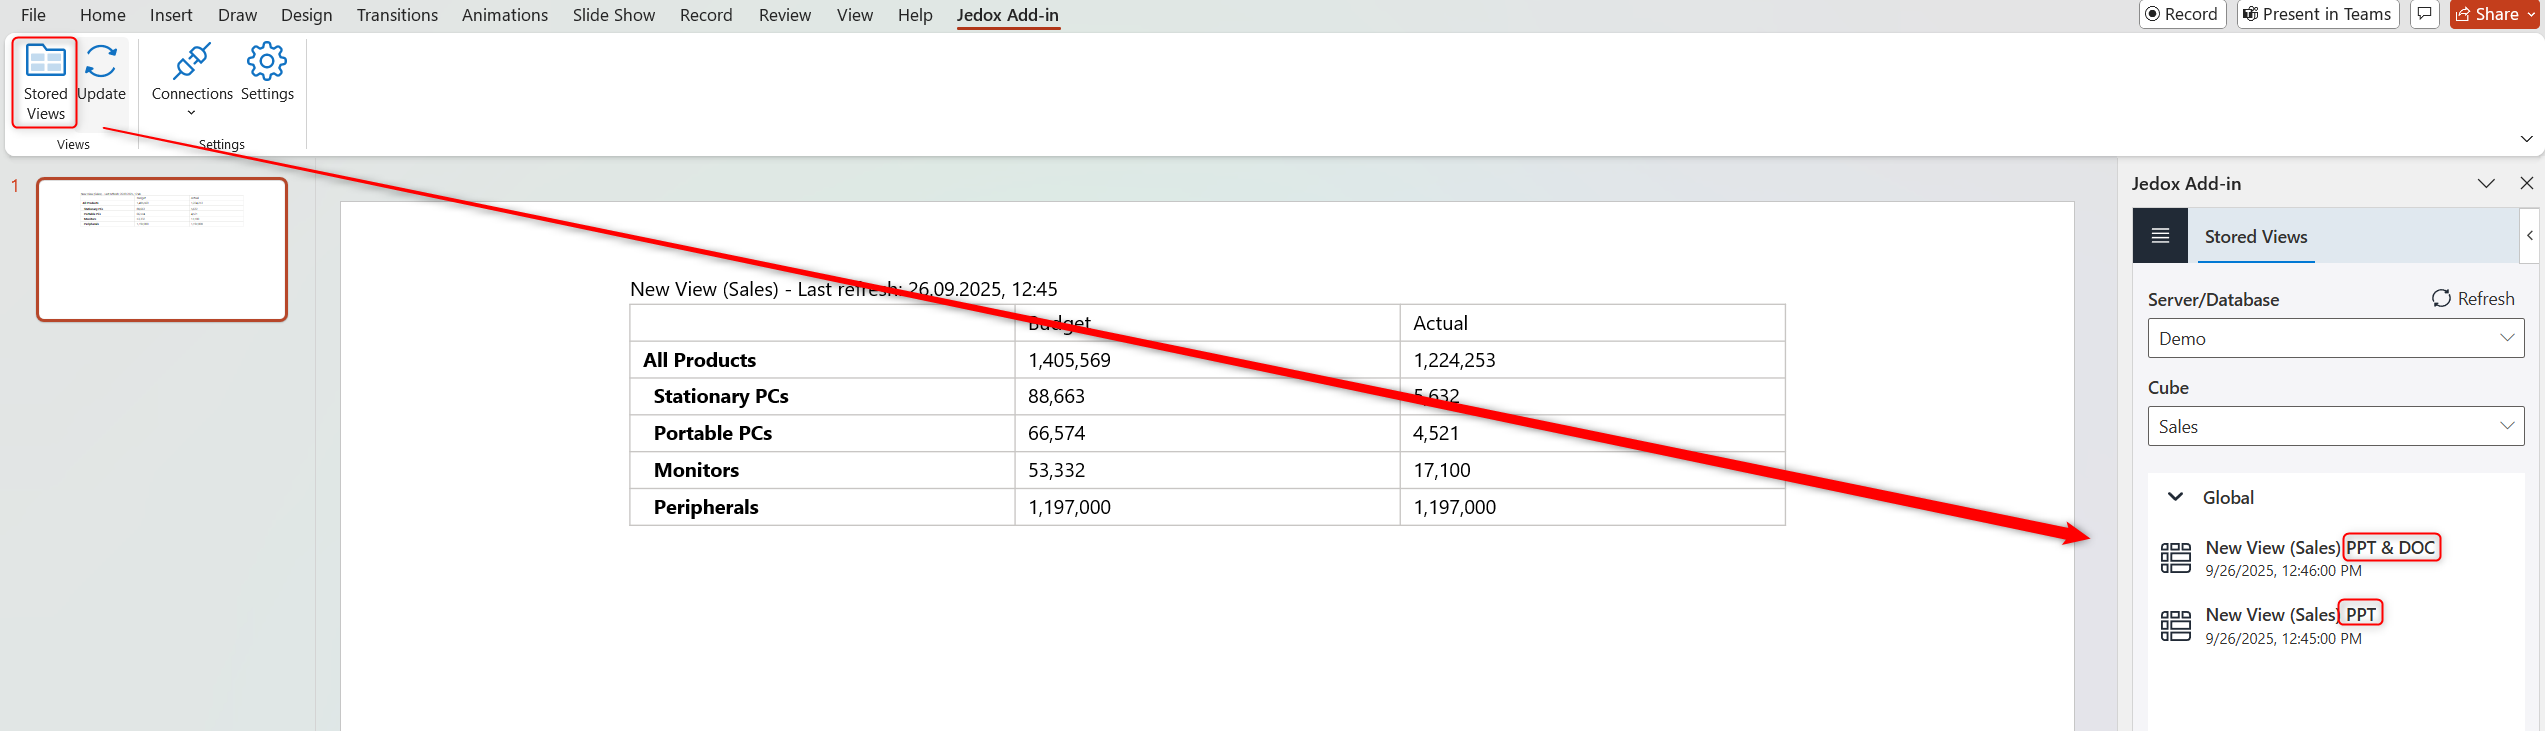Open the Transitions ribbon tab
Viewport: 2545px width, 731px height.
tap(397, 15)
